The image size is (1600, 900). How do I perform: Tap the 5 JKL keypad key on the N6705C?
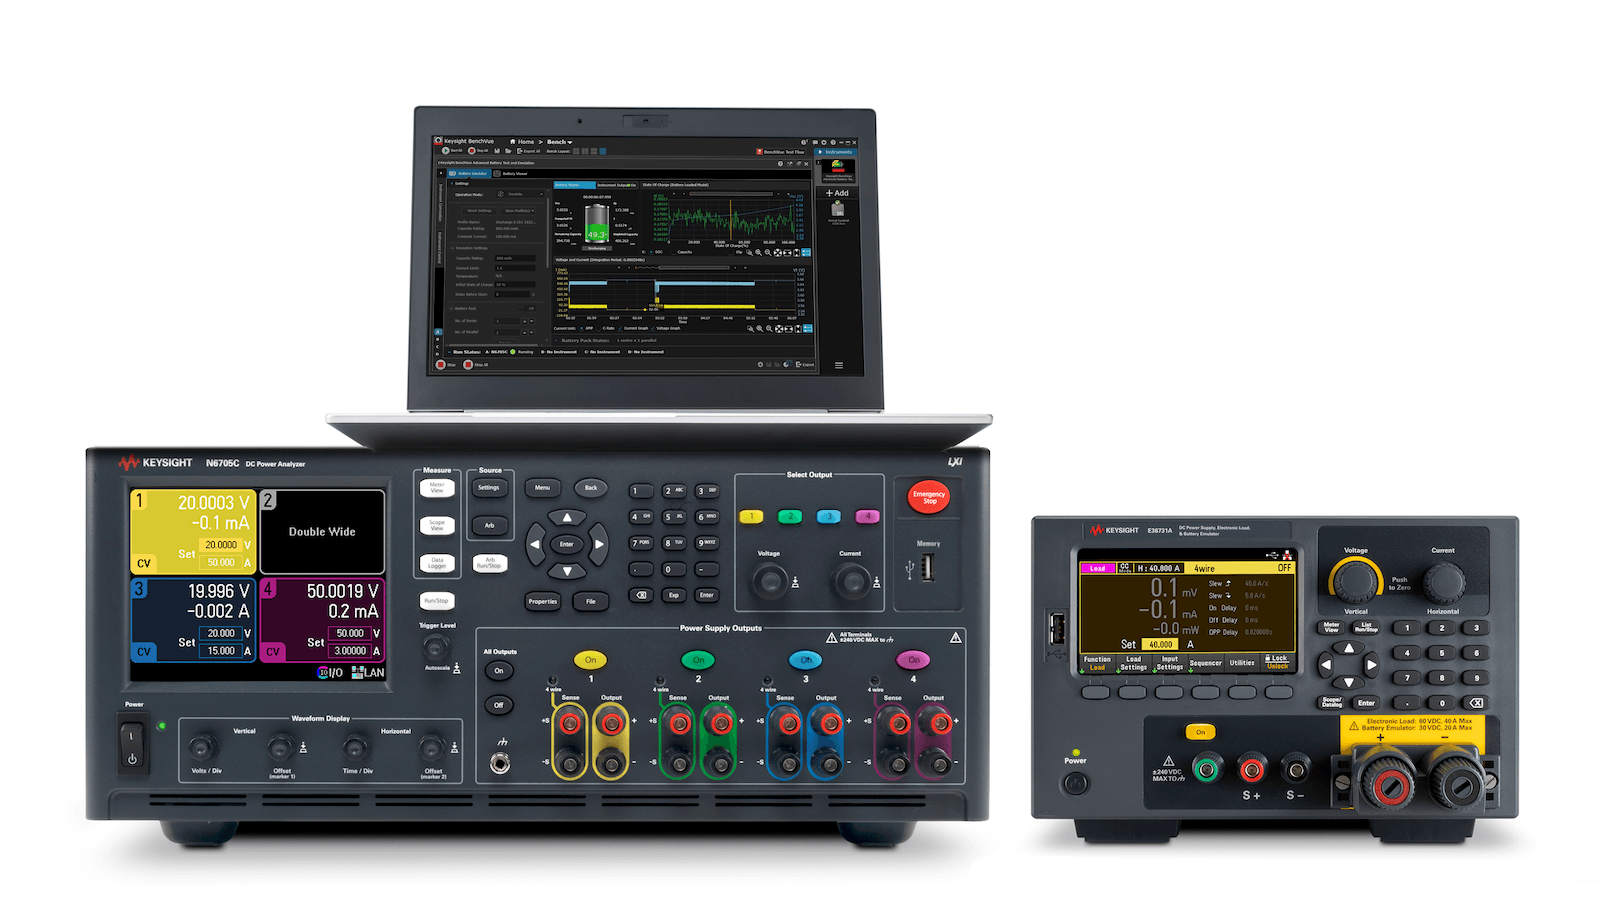point(673,517)
